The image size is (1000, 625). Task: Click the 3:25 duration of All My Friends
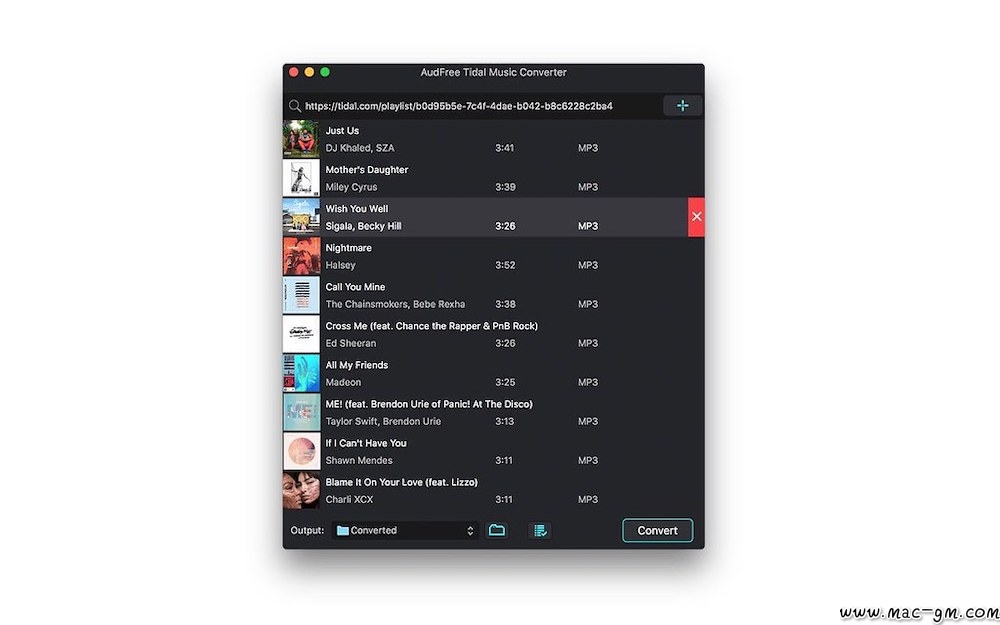(x=505, y=382)
